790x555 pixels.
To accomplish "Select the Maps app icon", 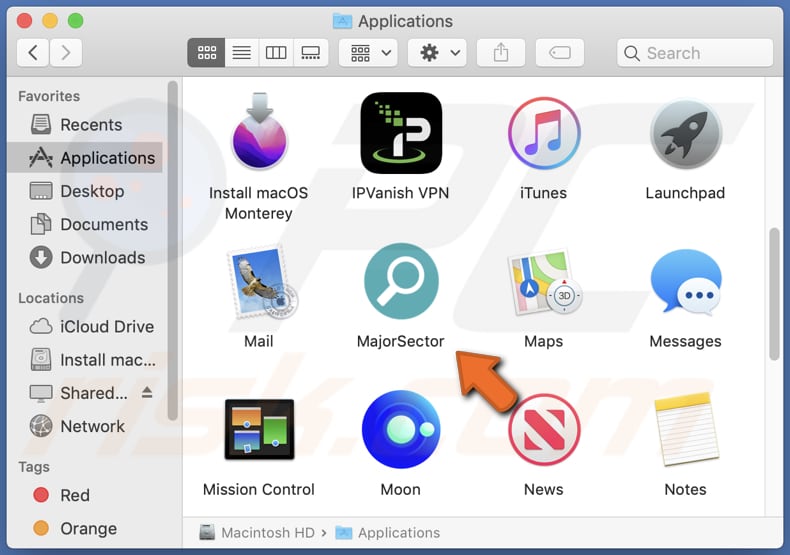I will tap(545, 282).
